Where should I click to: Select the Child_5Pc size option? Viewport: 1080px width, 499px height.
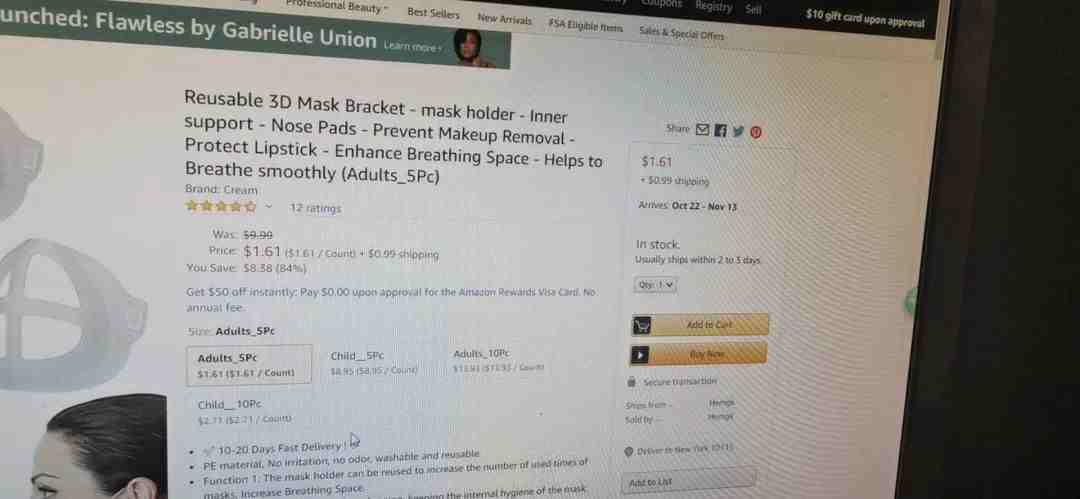374,363
